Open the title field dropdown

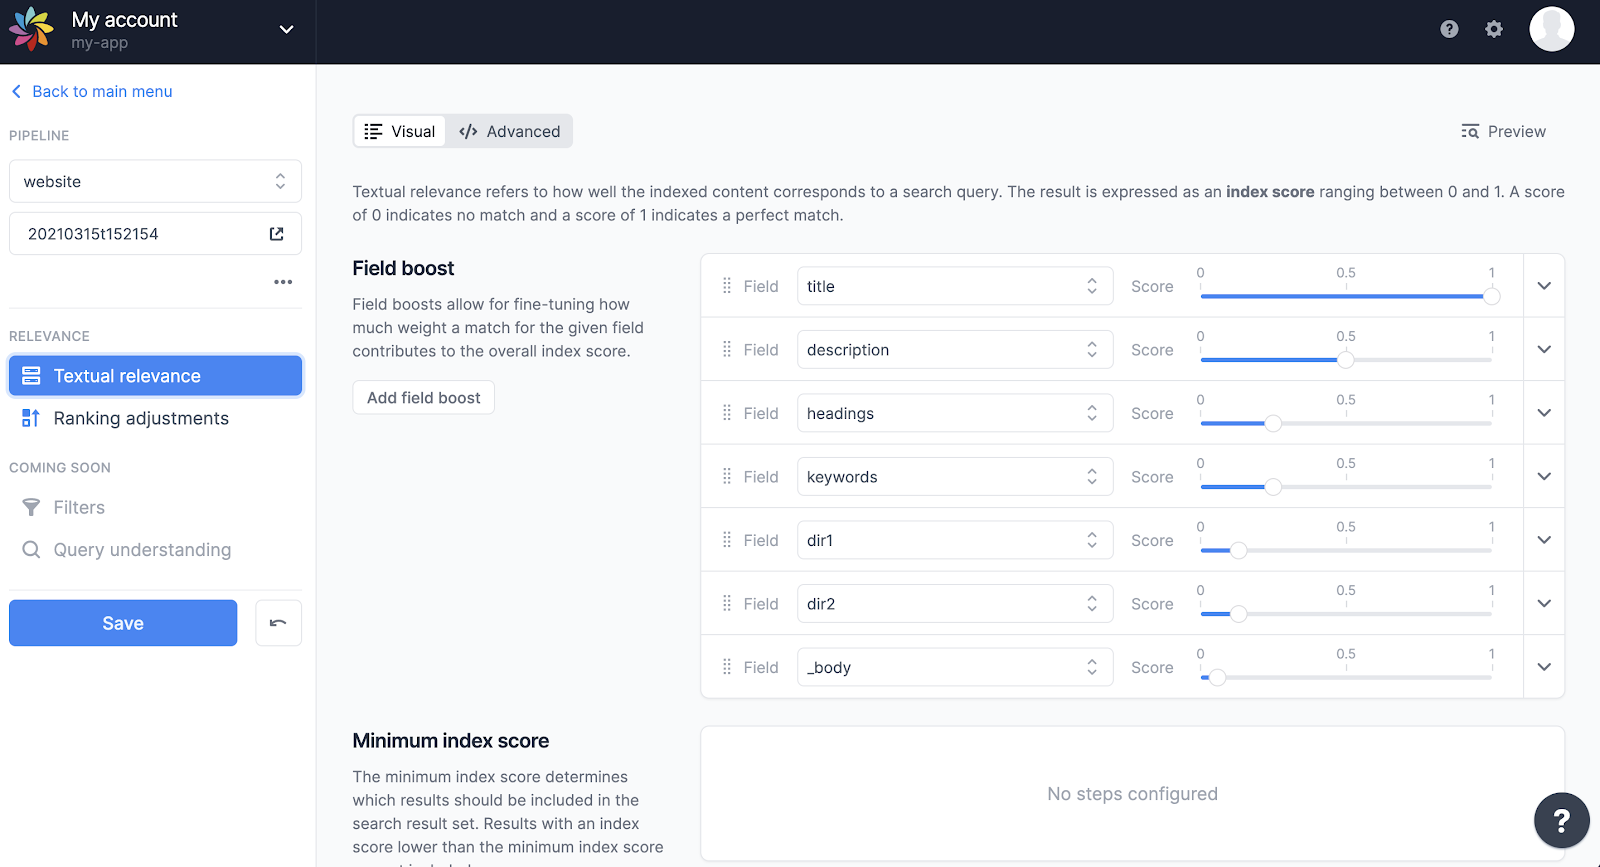(955, 286)
